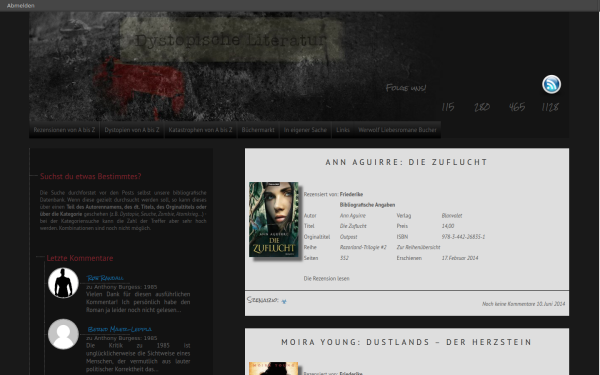
Task: Open Werwolf Liebesromane Bücher menu item
Action: 398,130
